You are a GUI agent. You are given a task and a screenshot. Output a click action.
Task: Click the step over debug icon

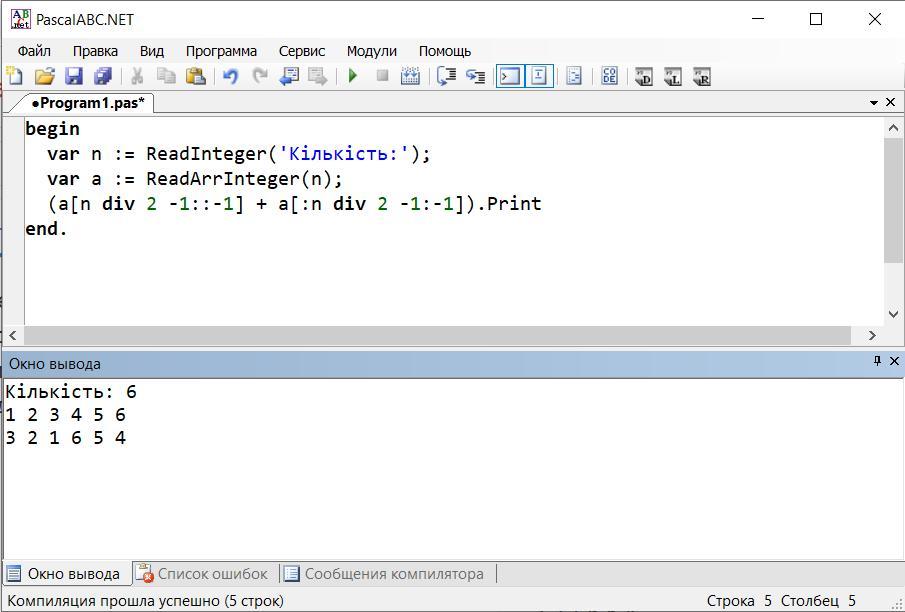coord(446,76)
